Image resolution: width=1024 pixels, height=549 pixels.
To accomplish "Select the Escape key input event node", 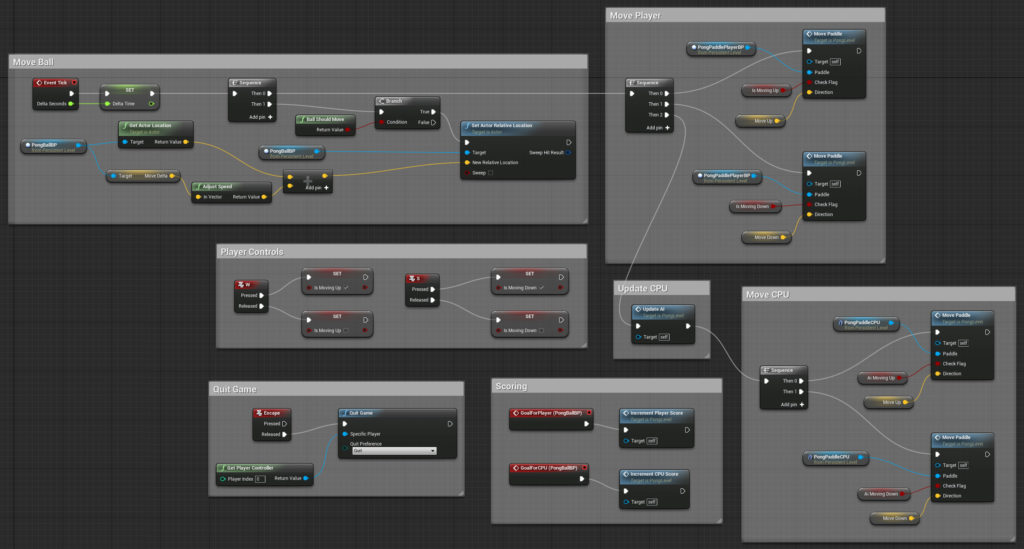I will [272, 424].
